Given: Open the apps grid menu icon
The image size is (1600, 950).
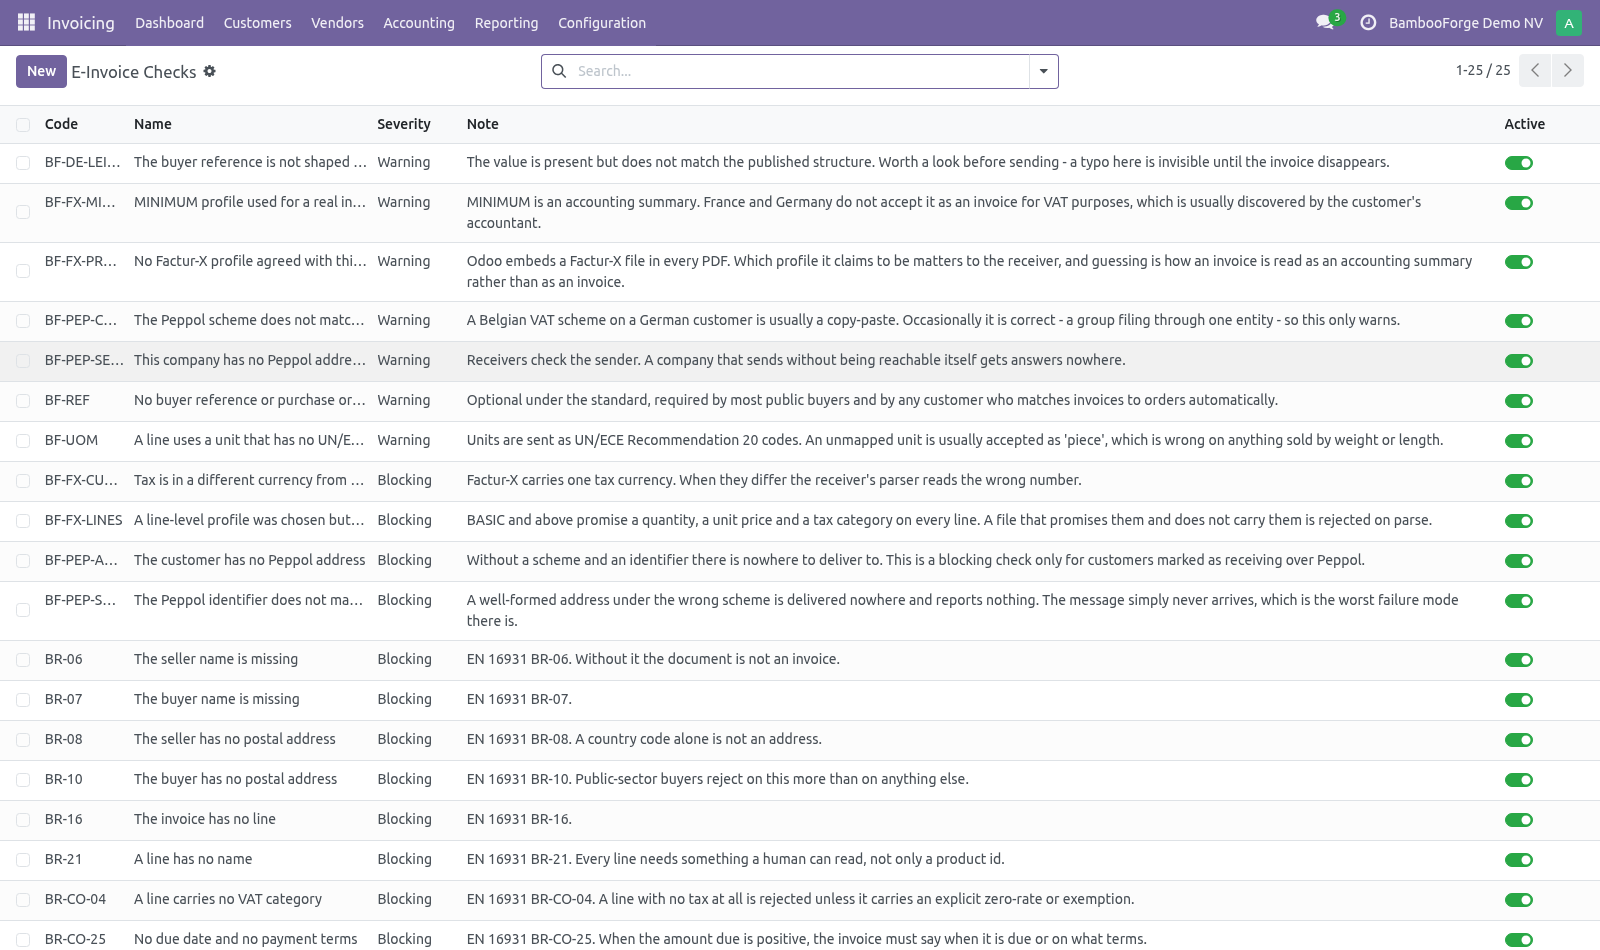Looking at the screenshot, I should tap(26, 22).
